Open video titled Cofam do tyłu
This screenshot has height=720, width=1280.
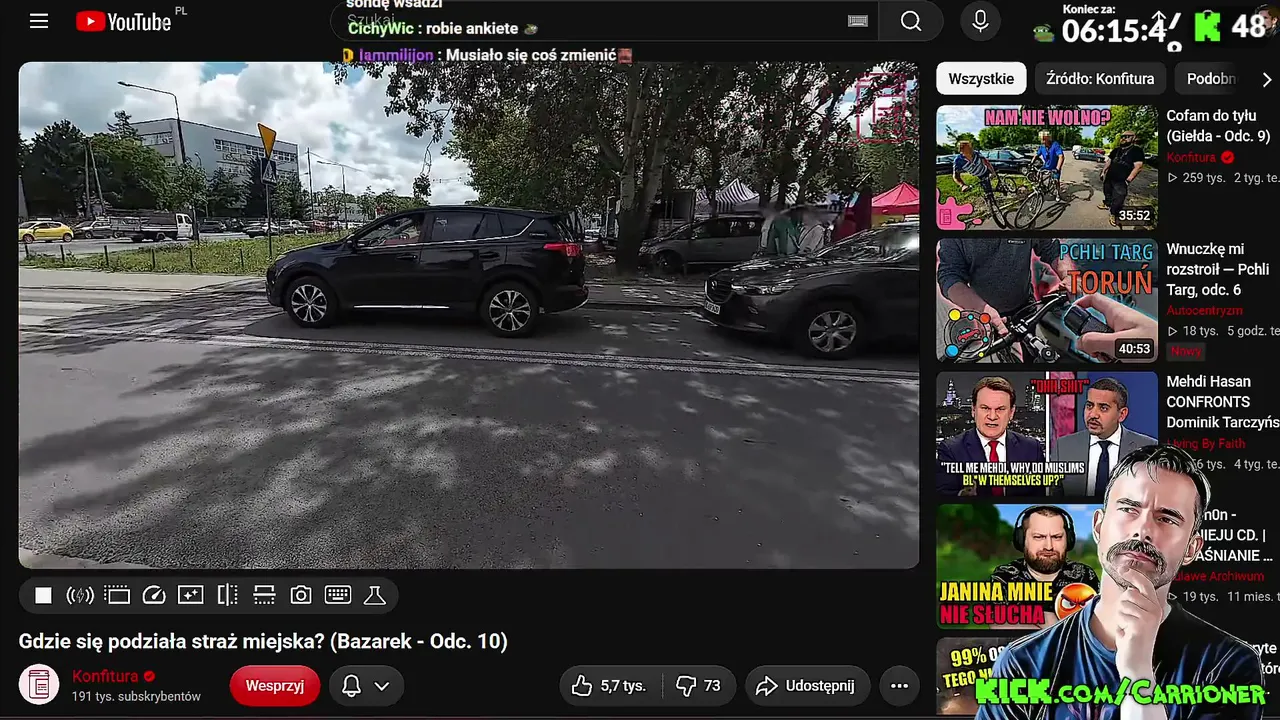tap(1218, 126)
